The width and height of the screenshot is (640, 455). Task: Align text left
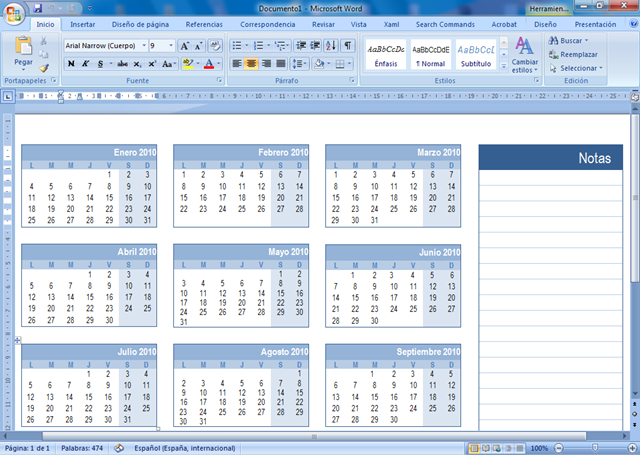(x=237, y=64)
